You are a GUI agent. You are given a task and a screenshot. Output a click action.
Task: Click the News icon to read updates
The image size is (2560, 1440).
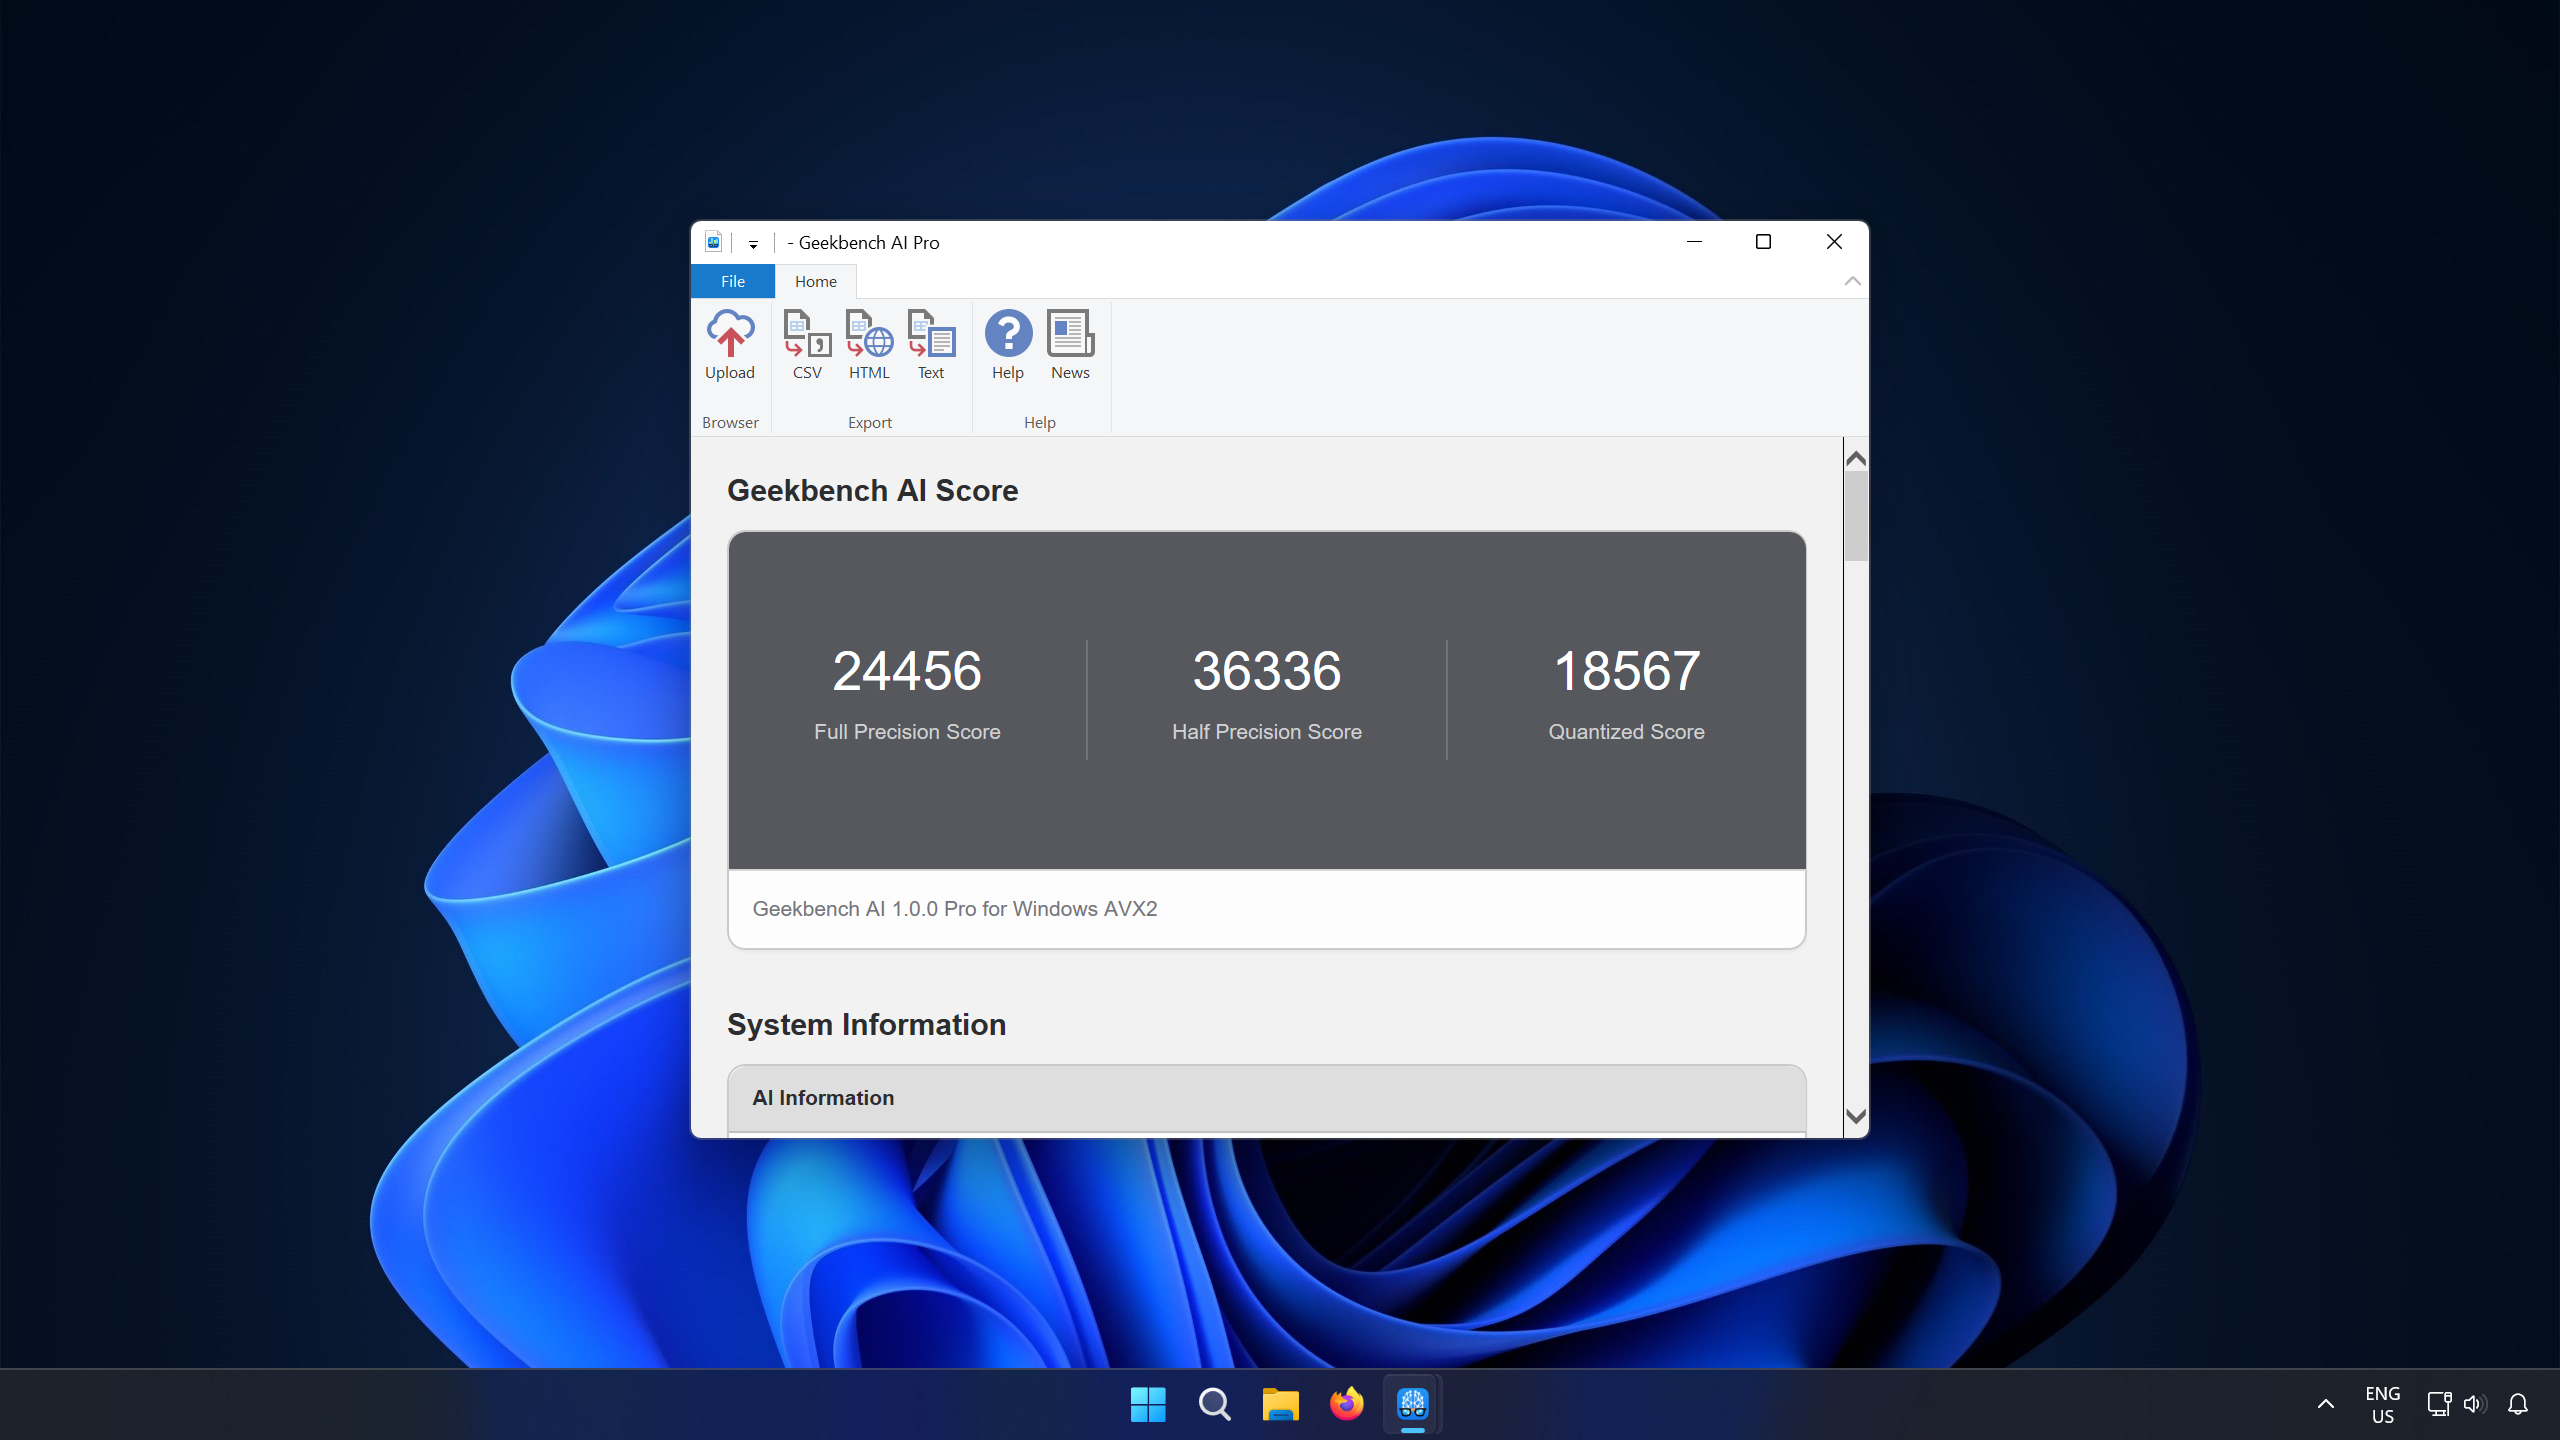[x=1069, y=343]
